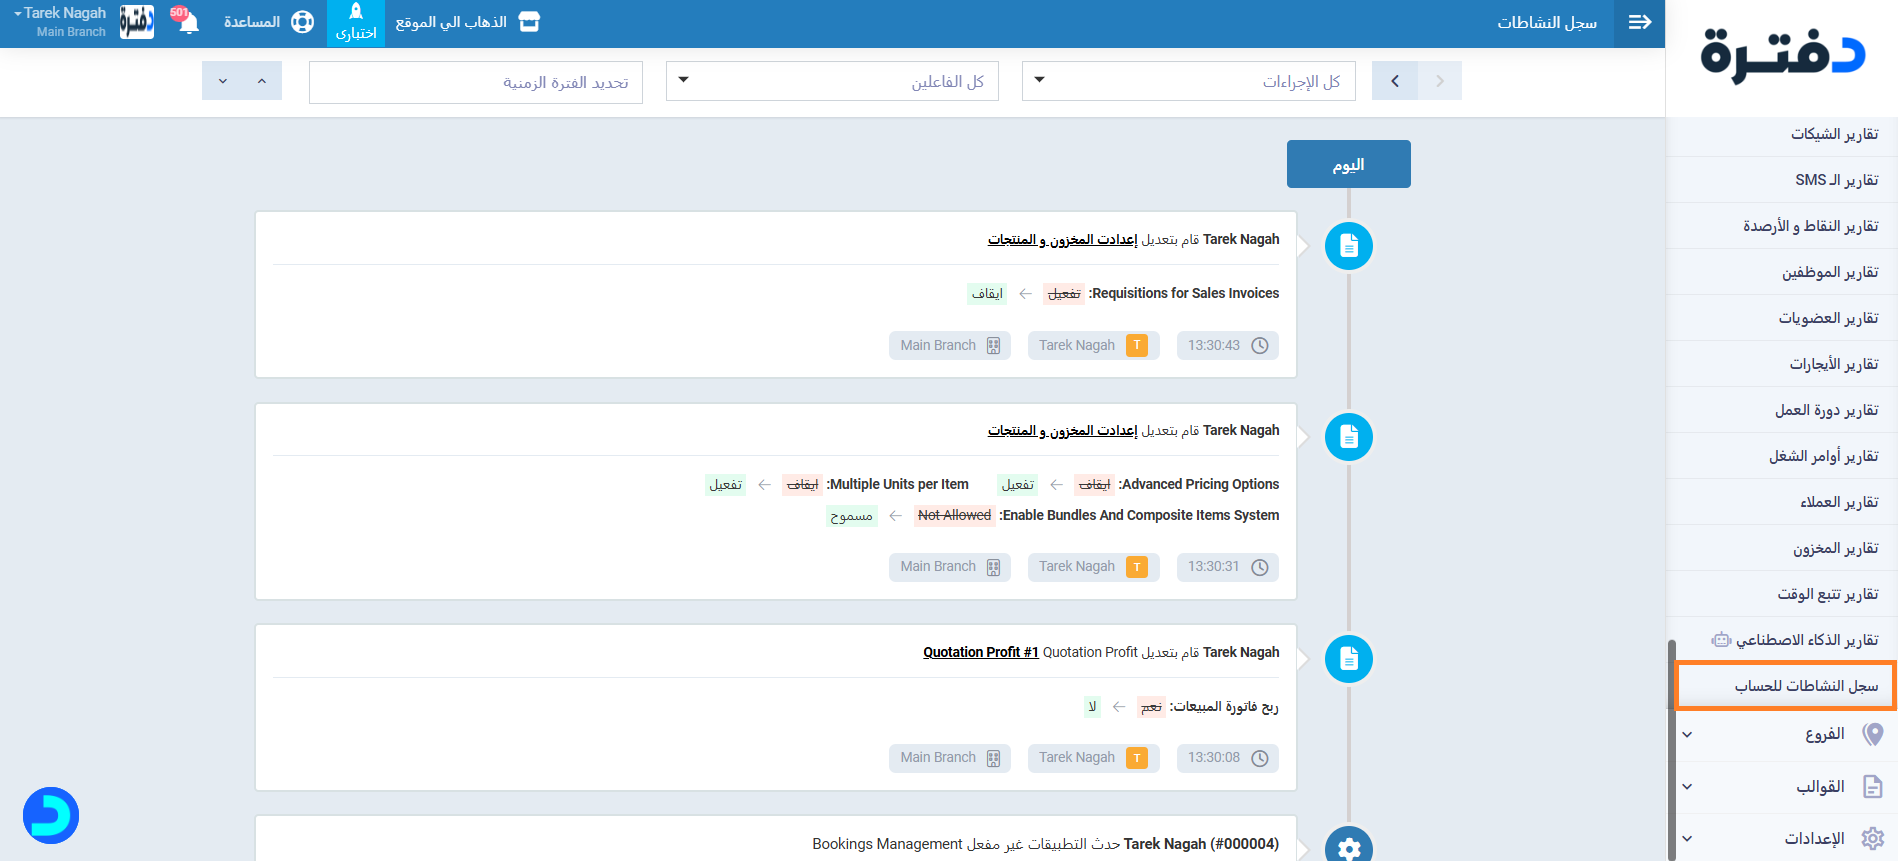Collapse the sidebar using the arrow menu icon
The width and height of the screenshot is (1898, 861).
[1640, 22]
